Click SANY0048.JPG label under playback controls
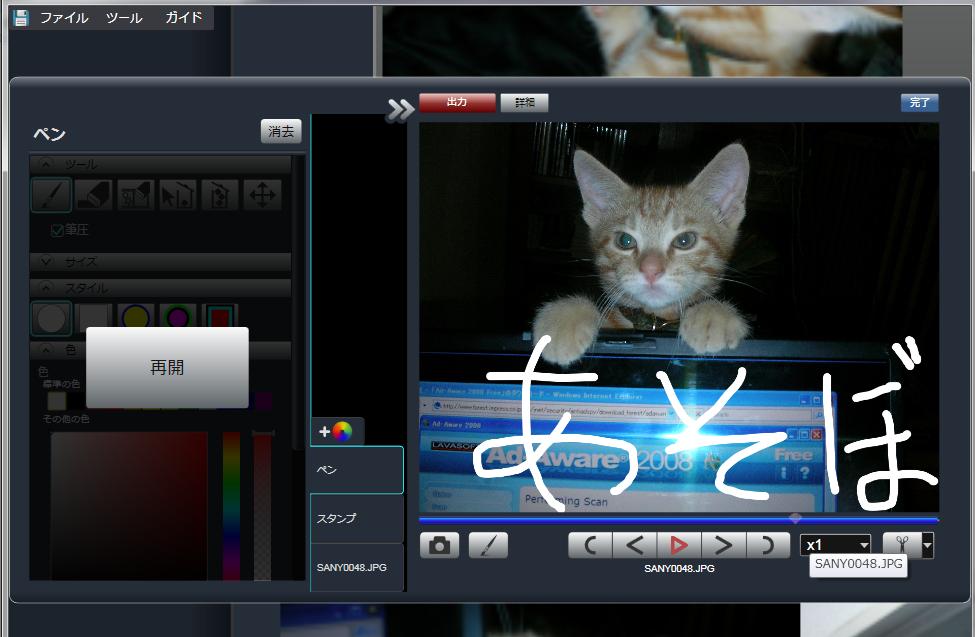 coord(679,569)
